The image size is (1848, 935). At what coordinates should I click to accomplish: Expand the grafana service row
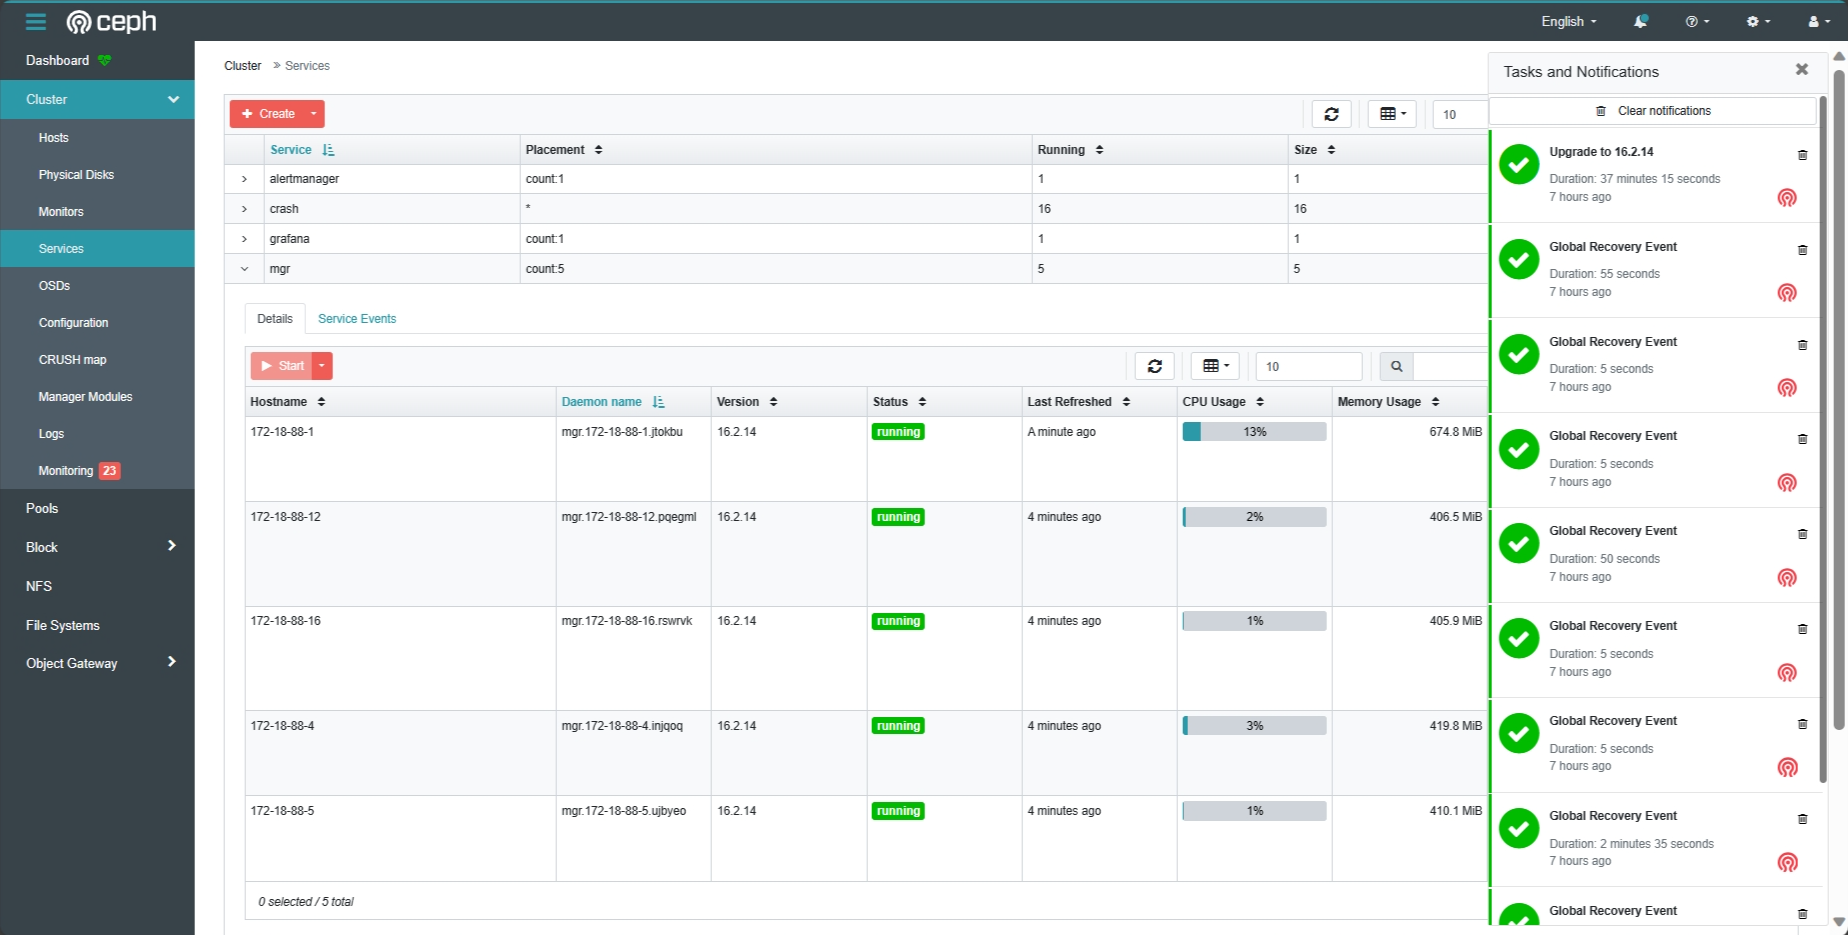244,239
